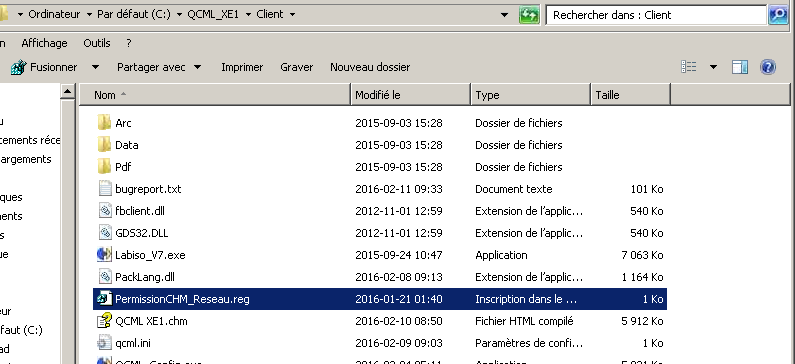795x364 pixels.
Task: Open the ? help menu
Action: tap(129, 43)
